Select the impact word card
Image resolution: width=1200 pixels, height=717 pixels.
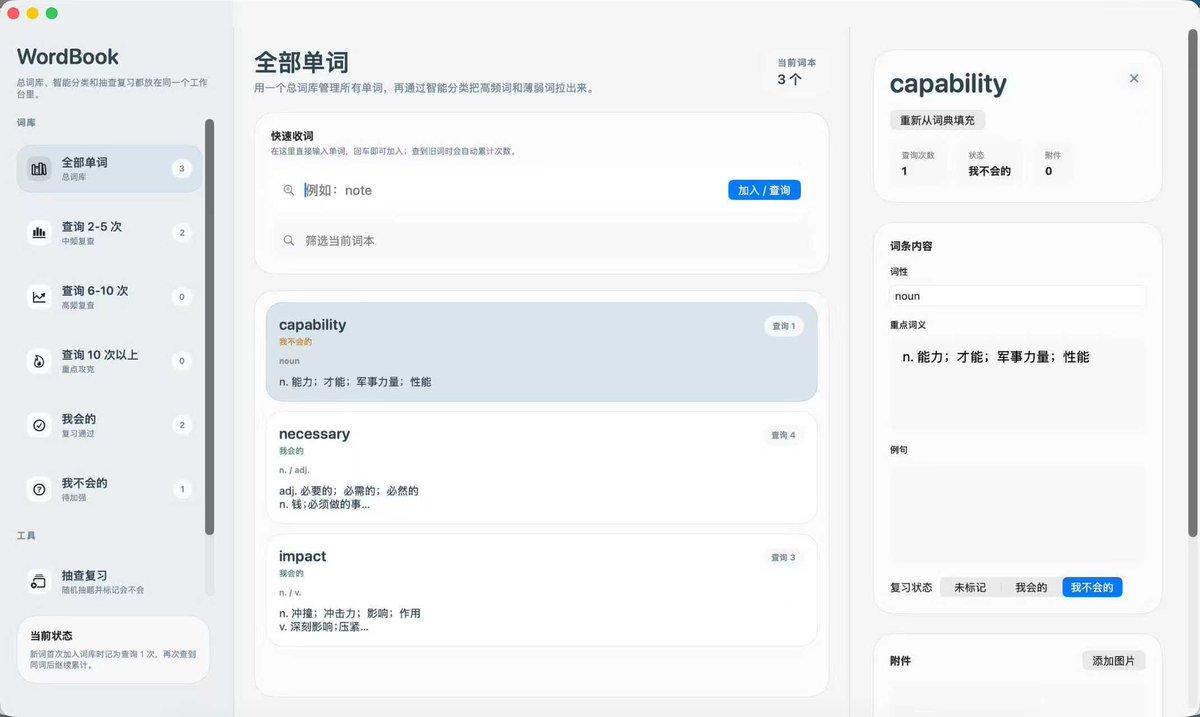541,589
